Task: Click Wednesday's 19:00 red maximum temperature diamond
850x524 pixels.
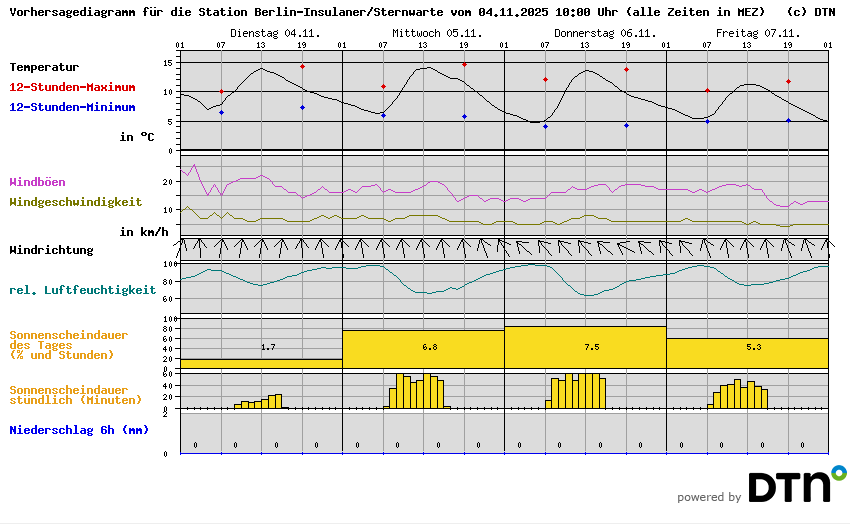Action: point(464,64)
